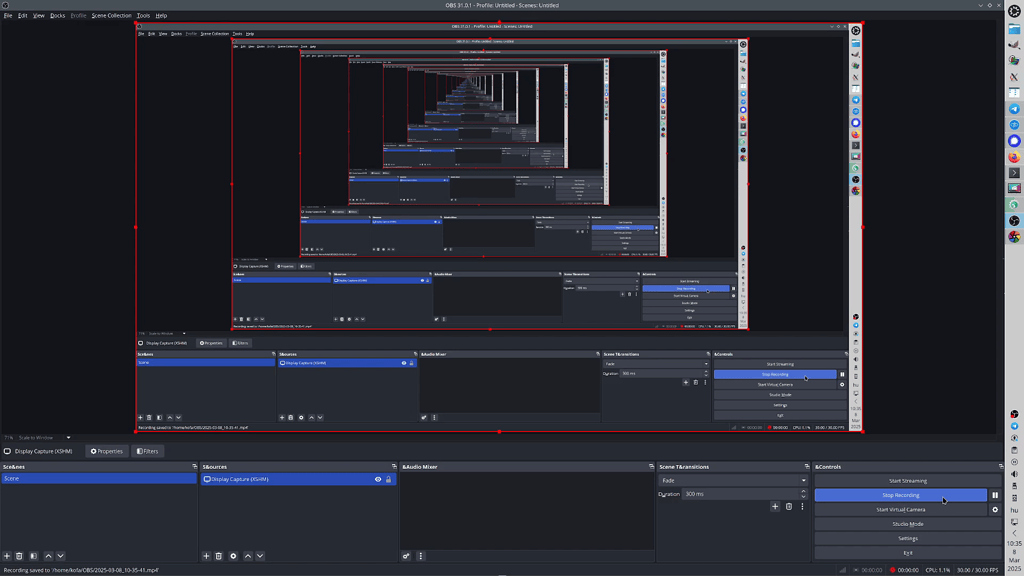Viewport: 1024px width, 576px height.
Task: Move Display Capture up with the arrow icon
Action: click(x=248, y=556)
